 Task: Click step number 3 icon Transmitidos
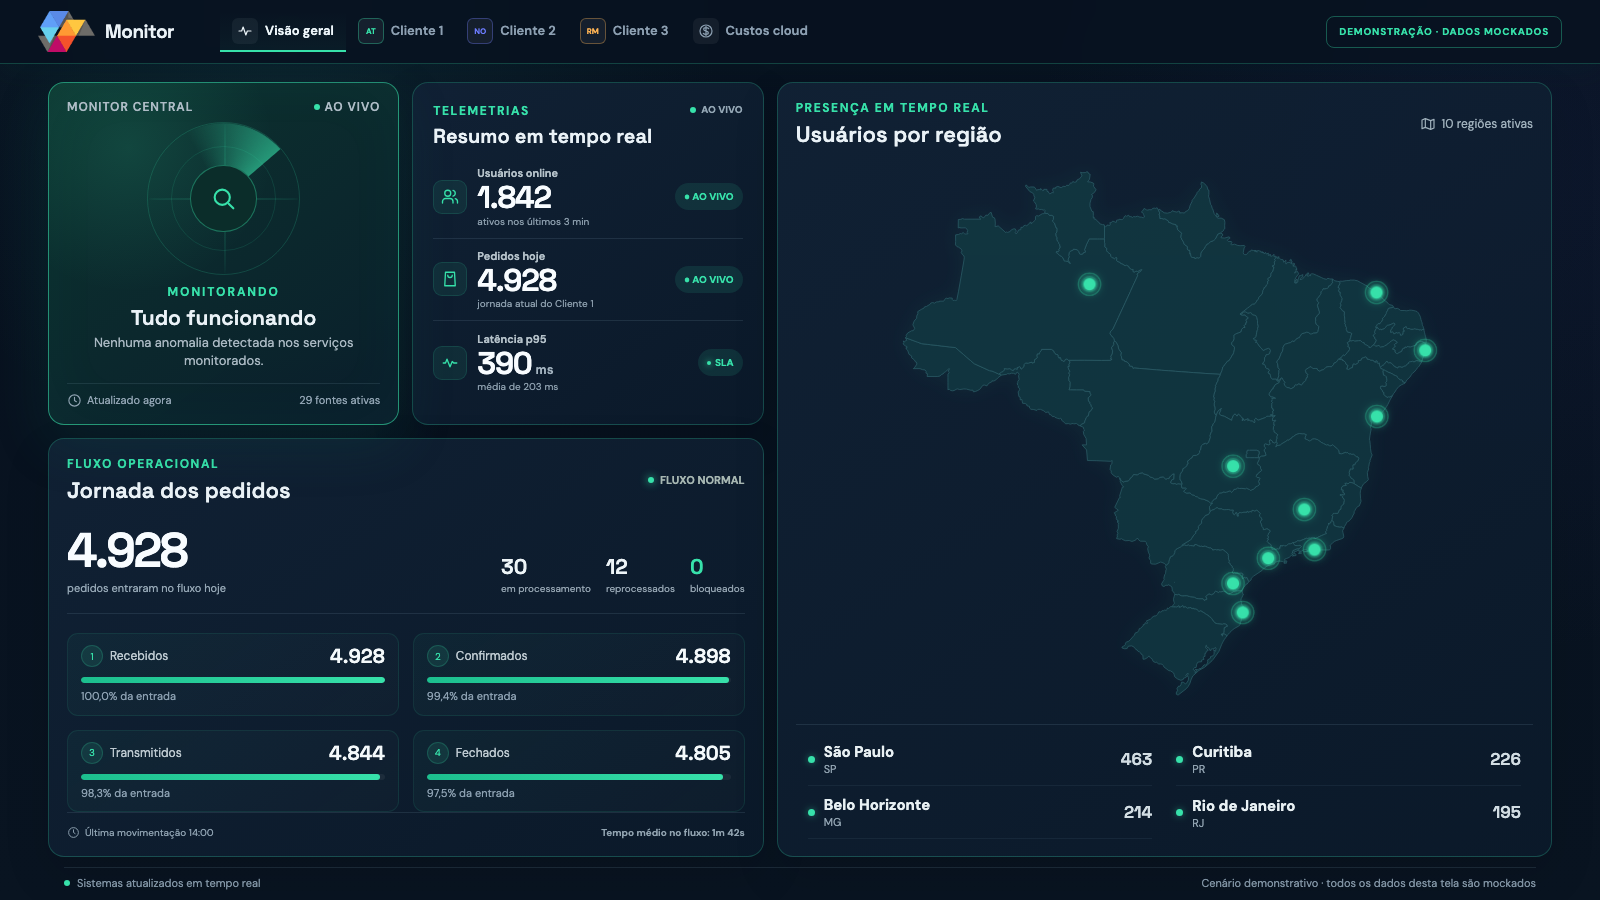pyautogui.click(x=92, y=753)
